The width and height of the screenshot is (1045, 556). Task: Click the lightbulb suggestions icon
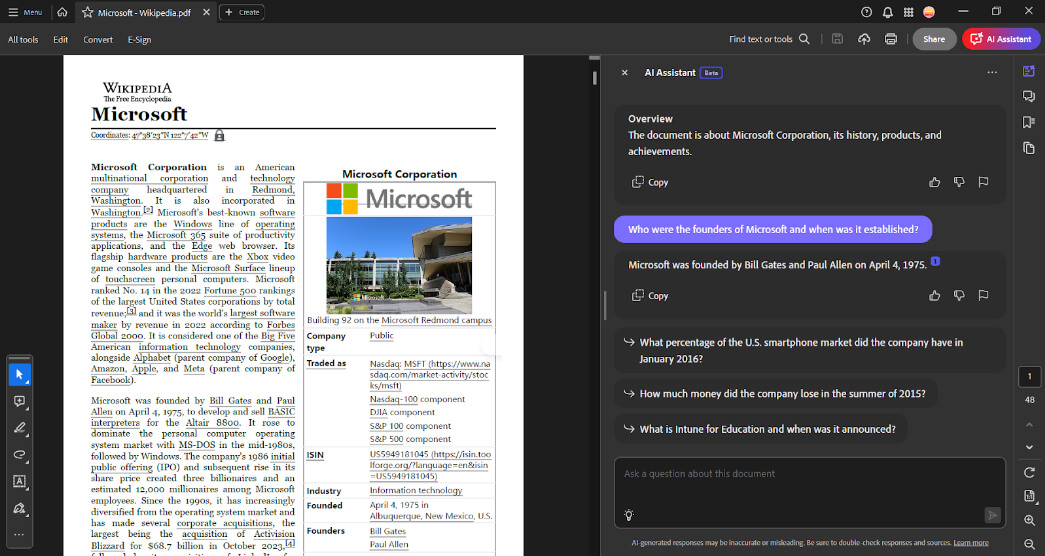(628, 515)
